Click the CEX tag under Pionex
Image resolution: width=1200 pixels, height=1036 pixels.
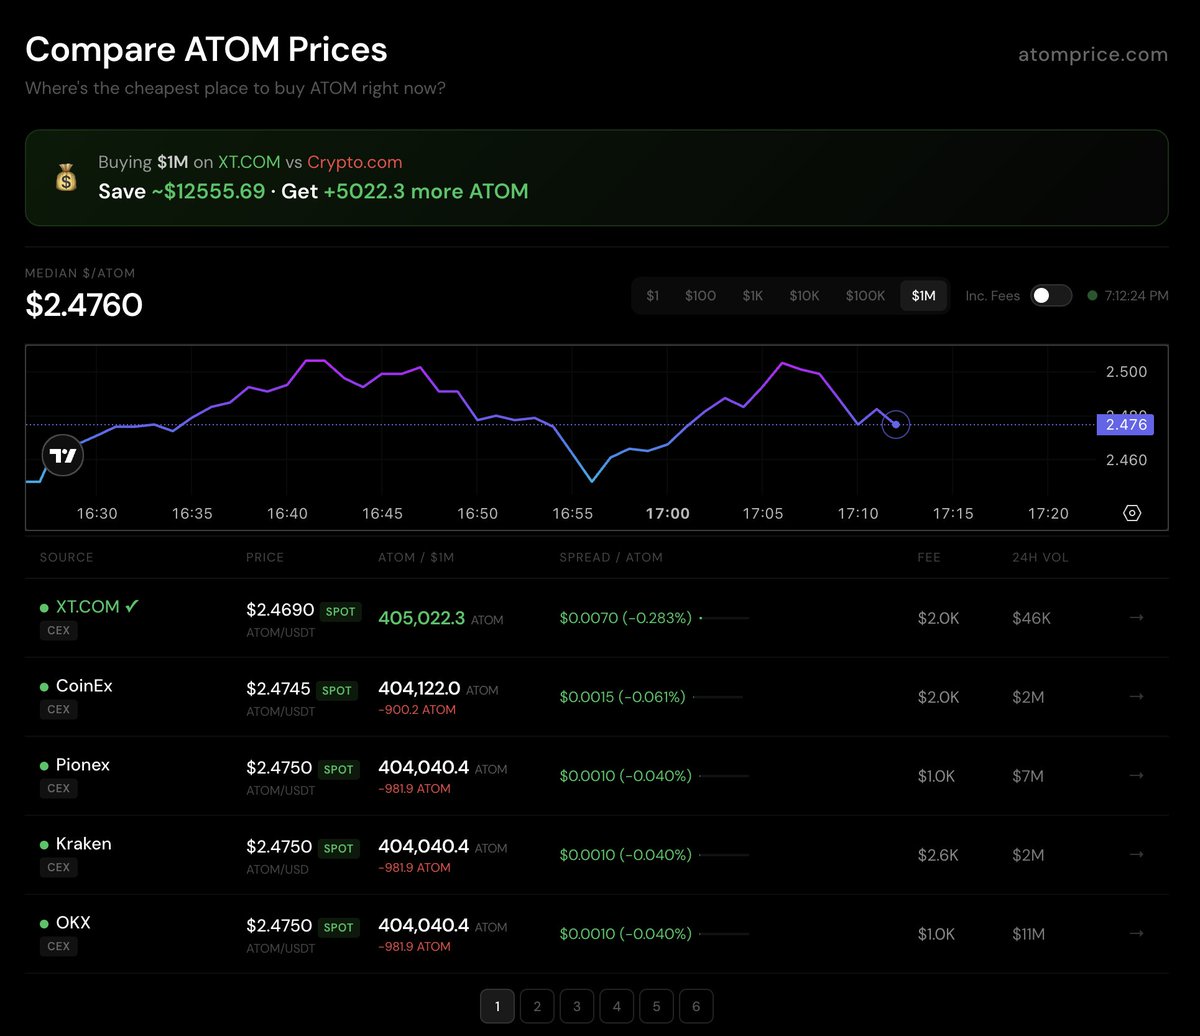[59, 788]
